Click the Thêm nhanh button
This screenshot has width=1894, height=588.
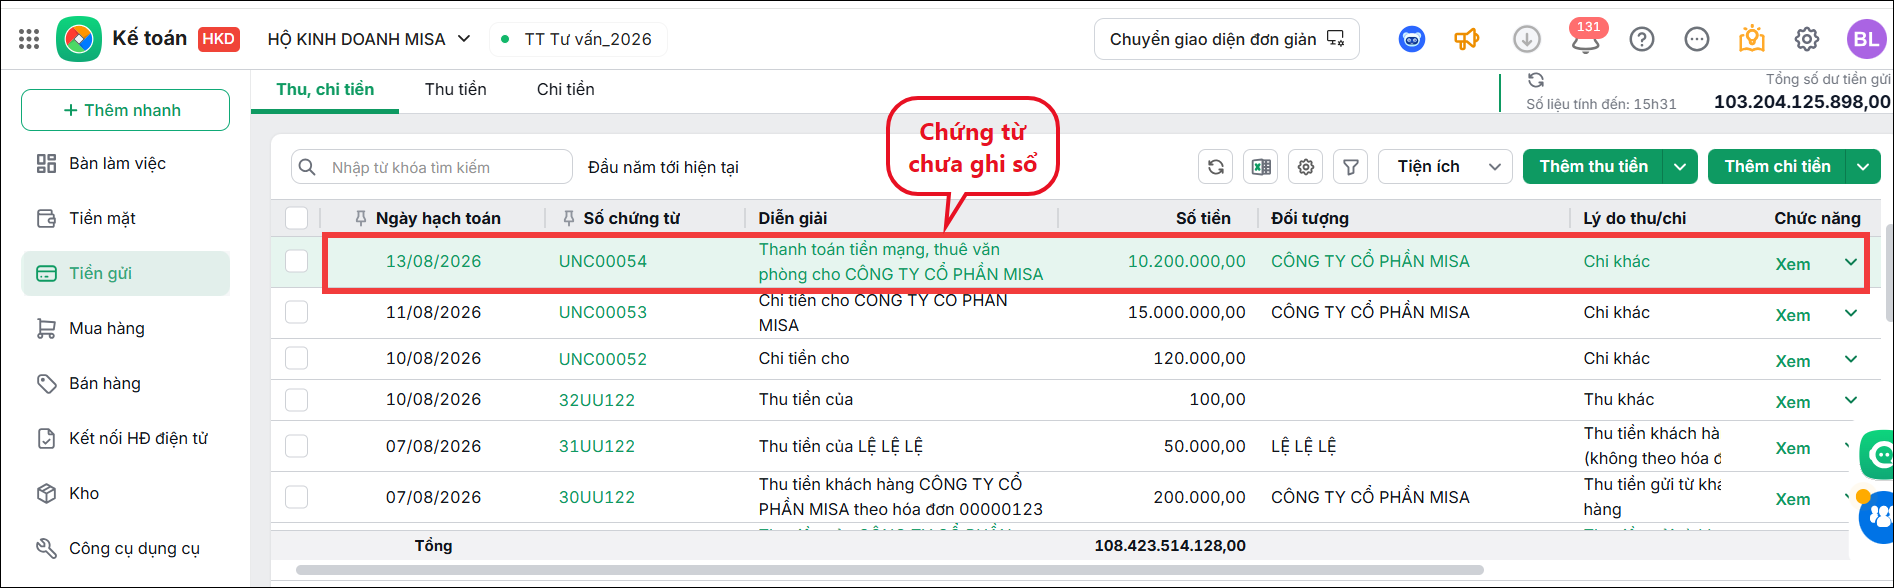[125, 110]
